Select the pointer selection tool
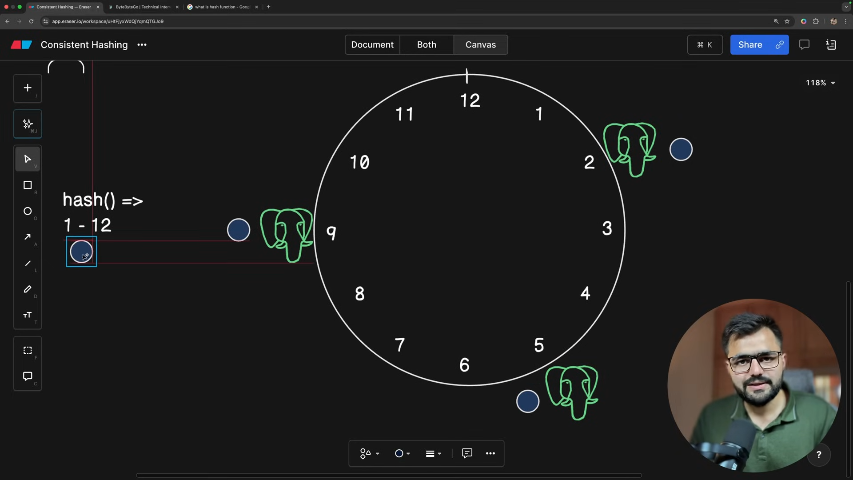The height and width of the screenshot is (480, 853). pos(27,159)
